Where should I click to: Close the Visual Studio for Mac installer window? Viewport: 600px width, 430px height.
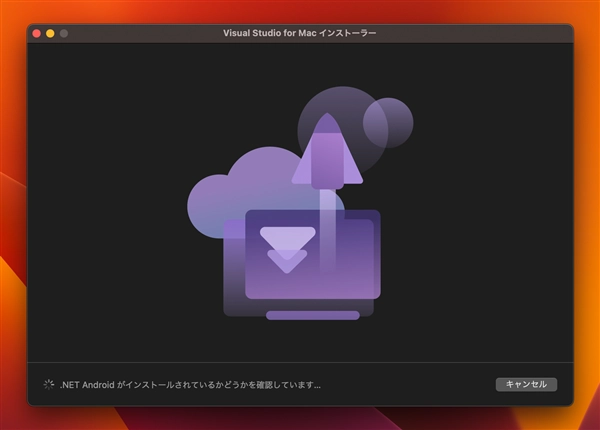(x=37, y=34)
